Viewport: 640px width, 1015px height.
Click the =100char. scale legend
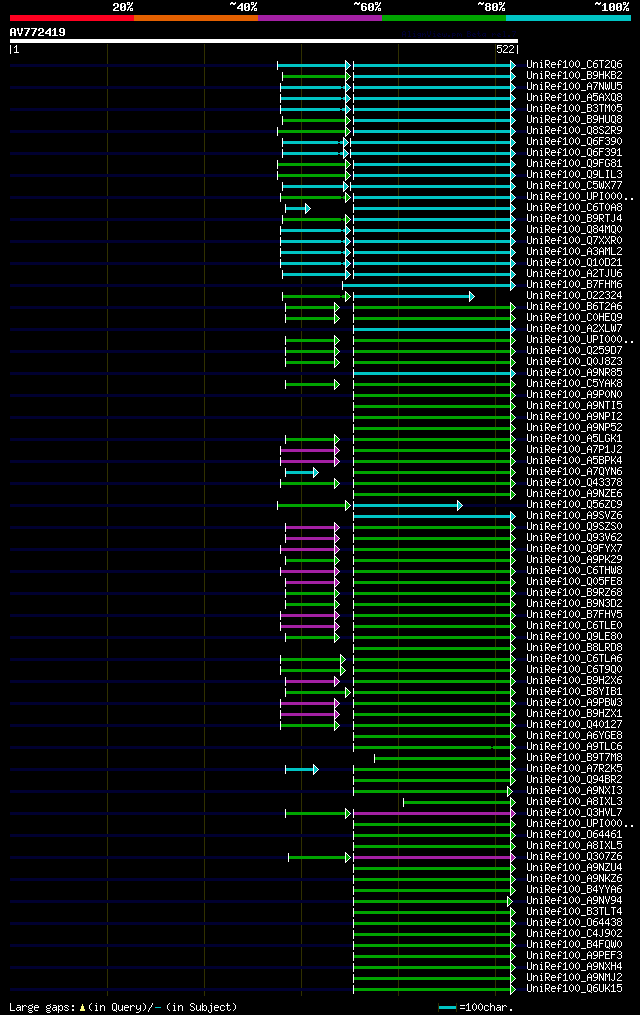(476, 1007)
